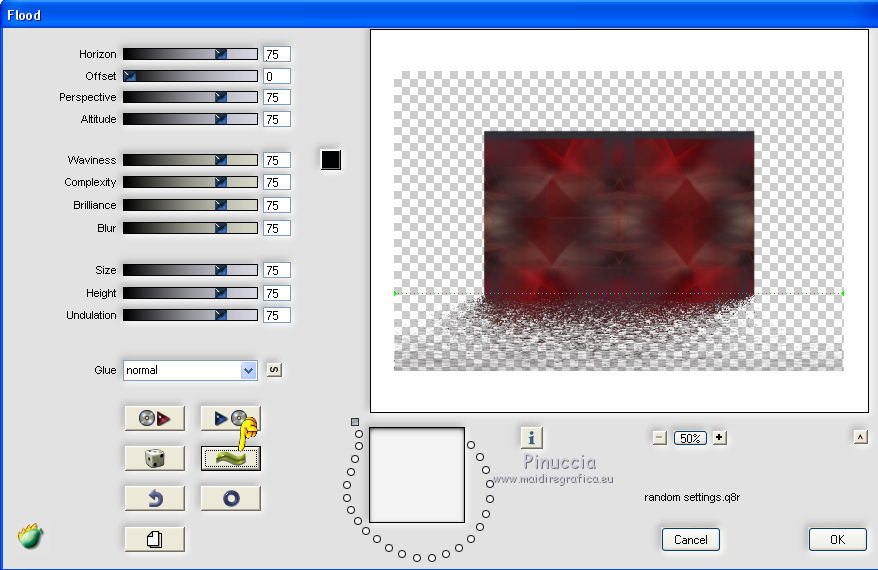This screenshot has height=570, width=878.
Task: Click the Horizon slider handle
Action: click(221, 54)
